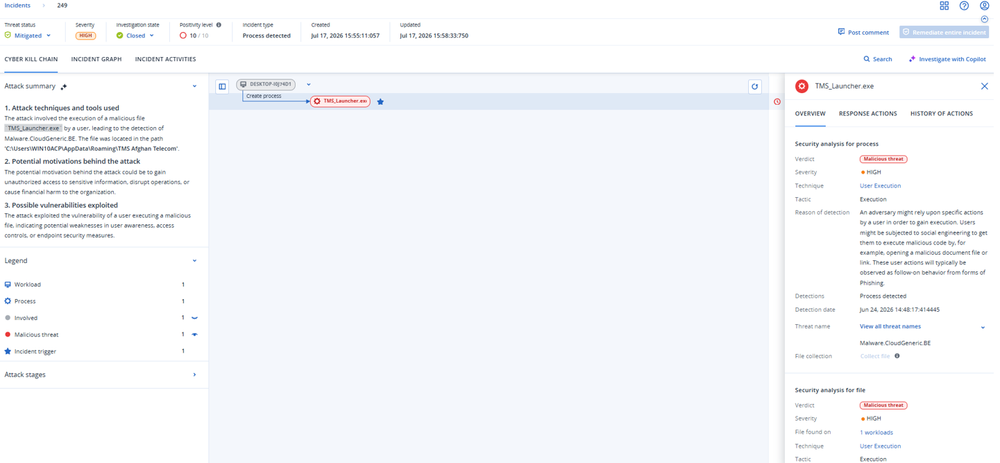Open the Overview tab in details panel
Image resolution: width=1000 pixels, height=463 pixels.
tap(810, 114)
